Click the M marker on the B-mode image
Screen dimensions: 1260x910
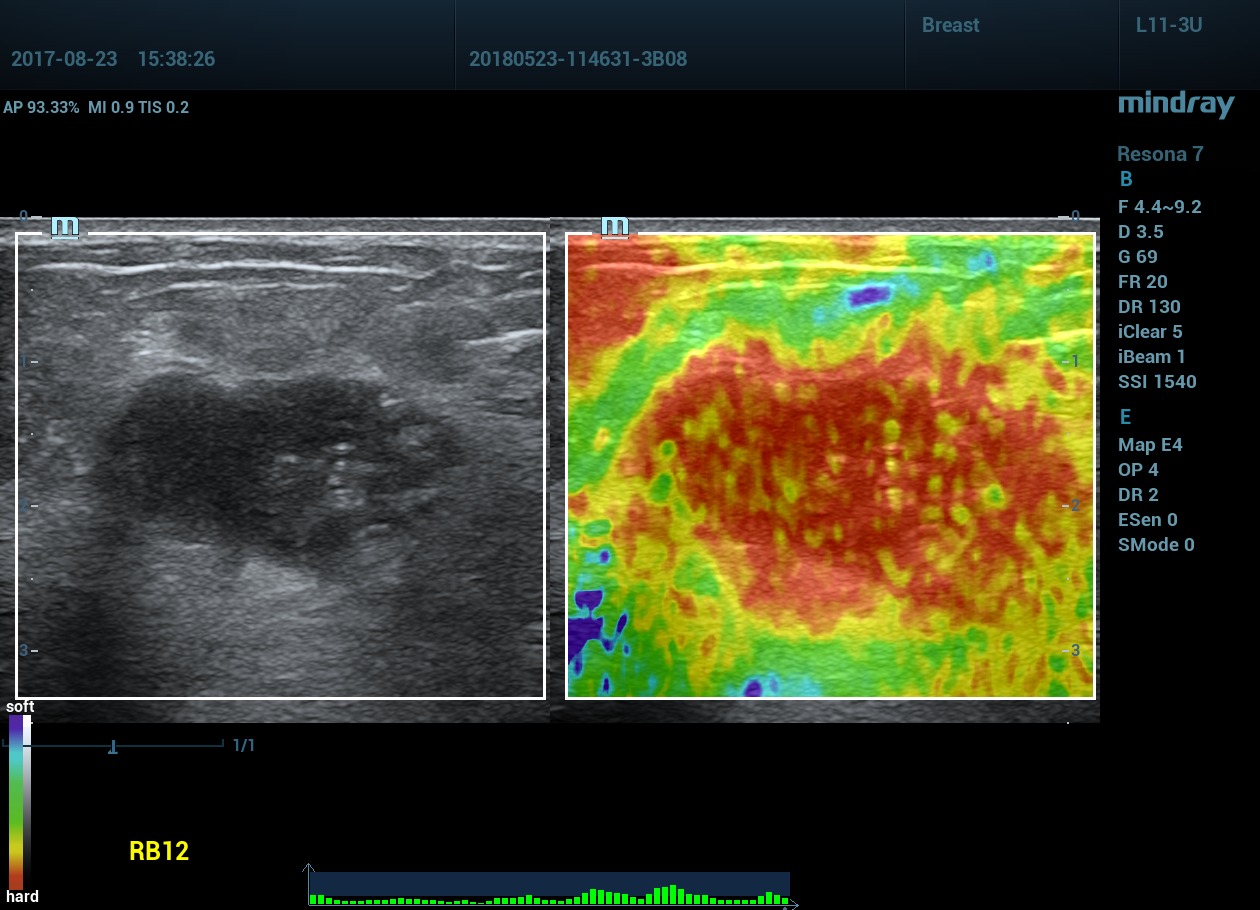tap(65, 227)
